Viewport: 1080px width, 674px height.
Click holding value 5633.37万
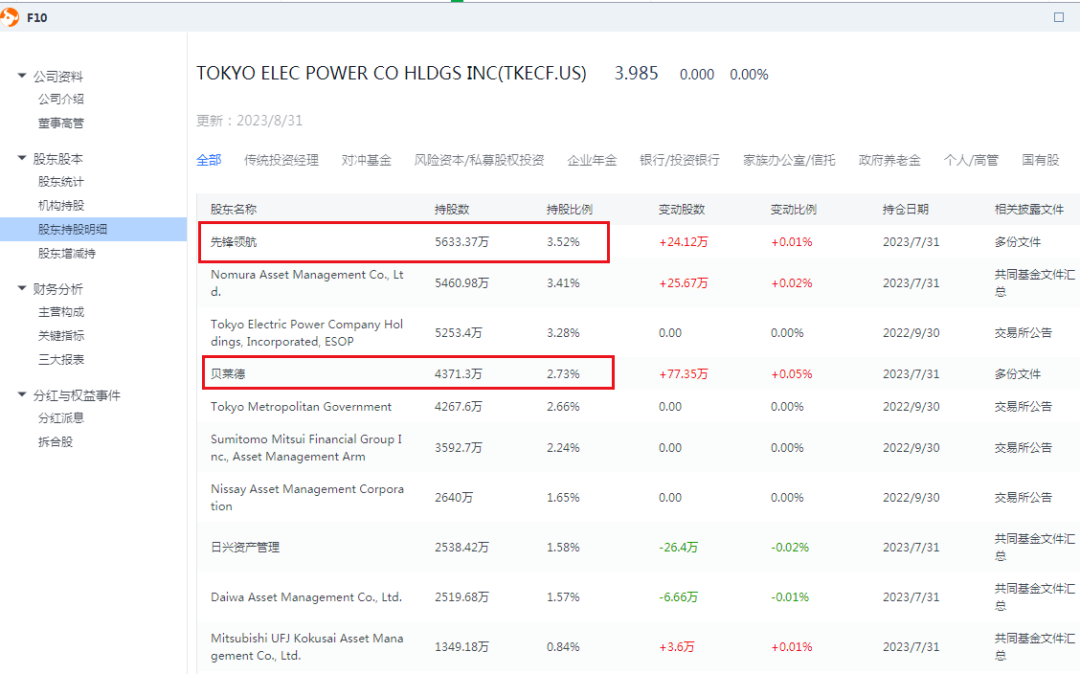point(461,242)
